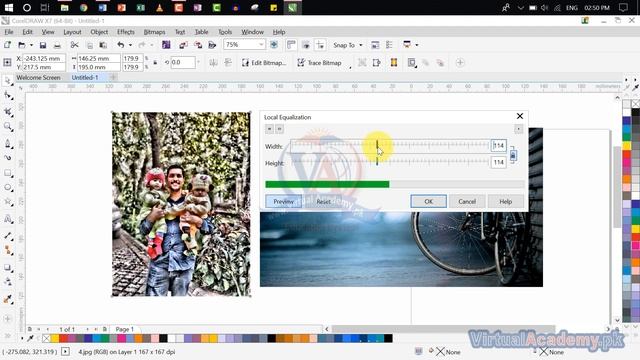
Task: Select the Freehand tool in toolbox
Action: pos(8,143)
